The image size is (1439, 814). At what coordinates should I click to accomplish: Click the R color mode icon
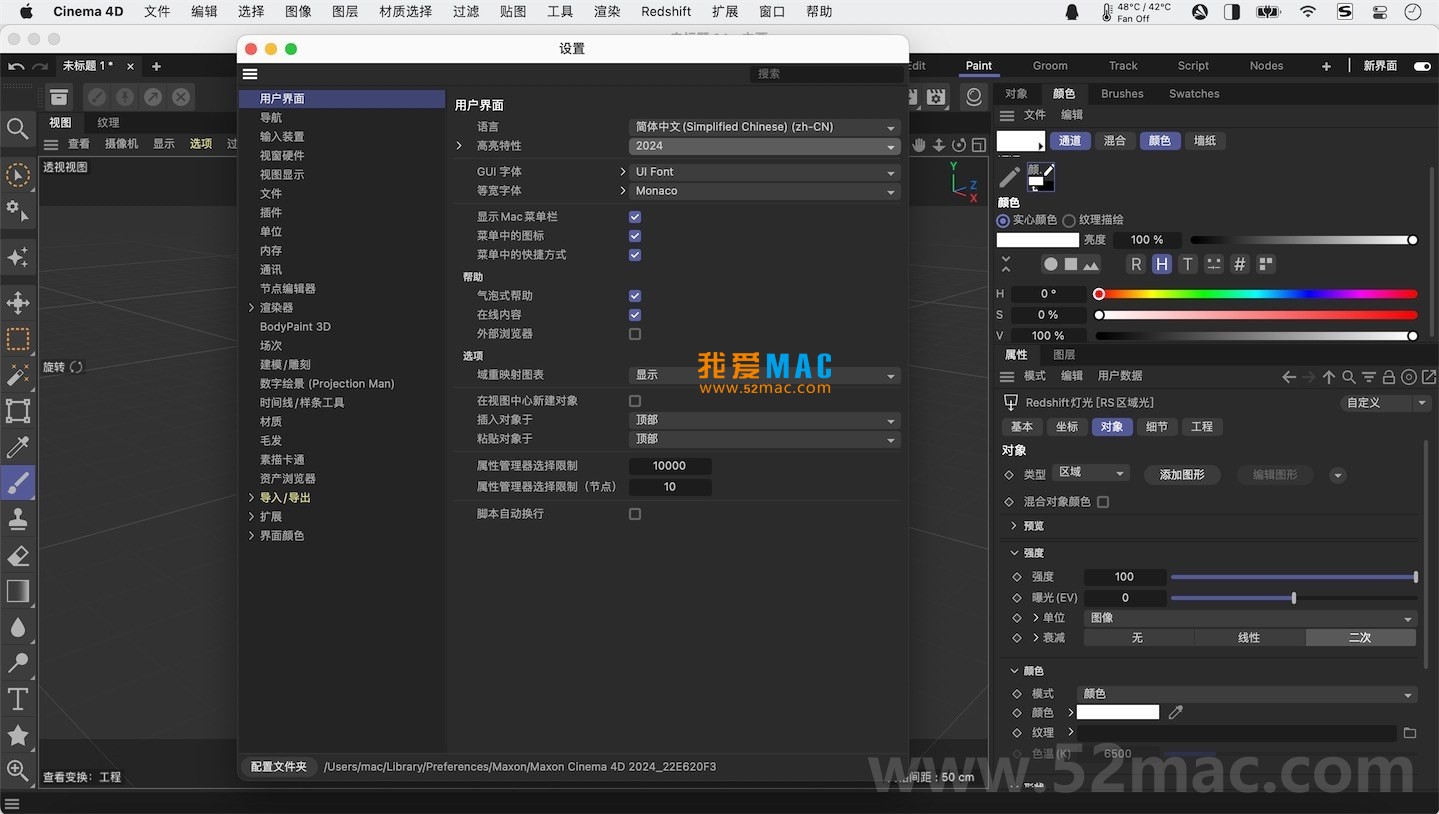pos(1136,264)
